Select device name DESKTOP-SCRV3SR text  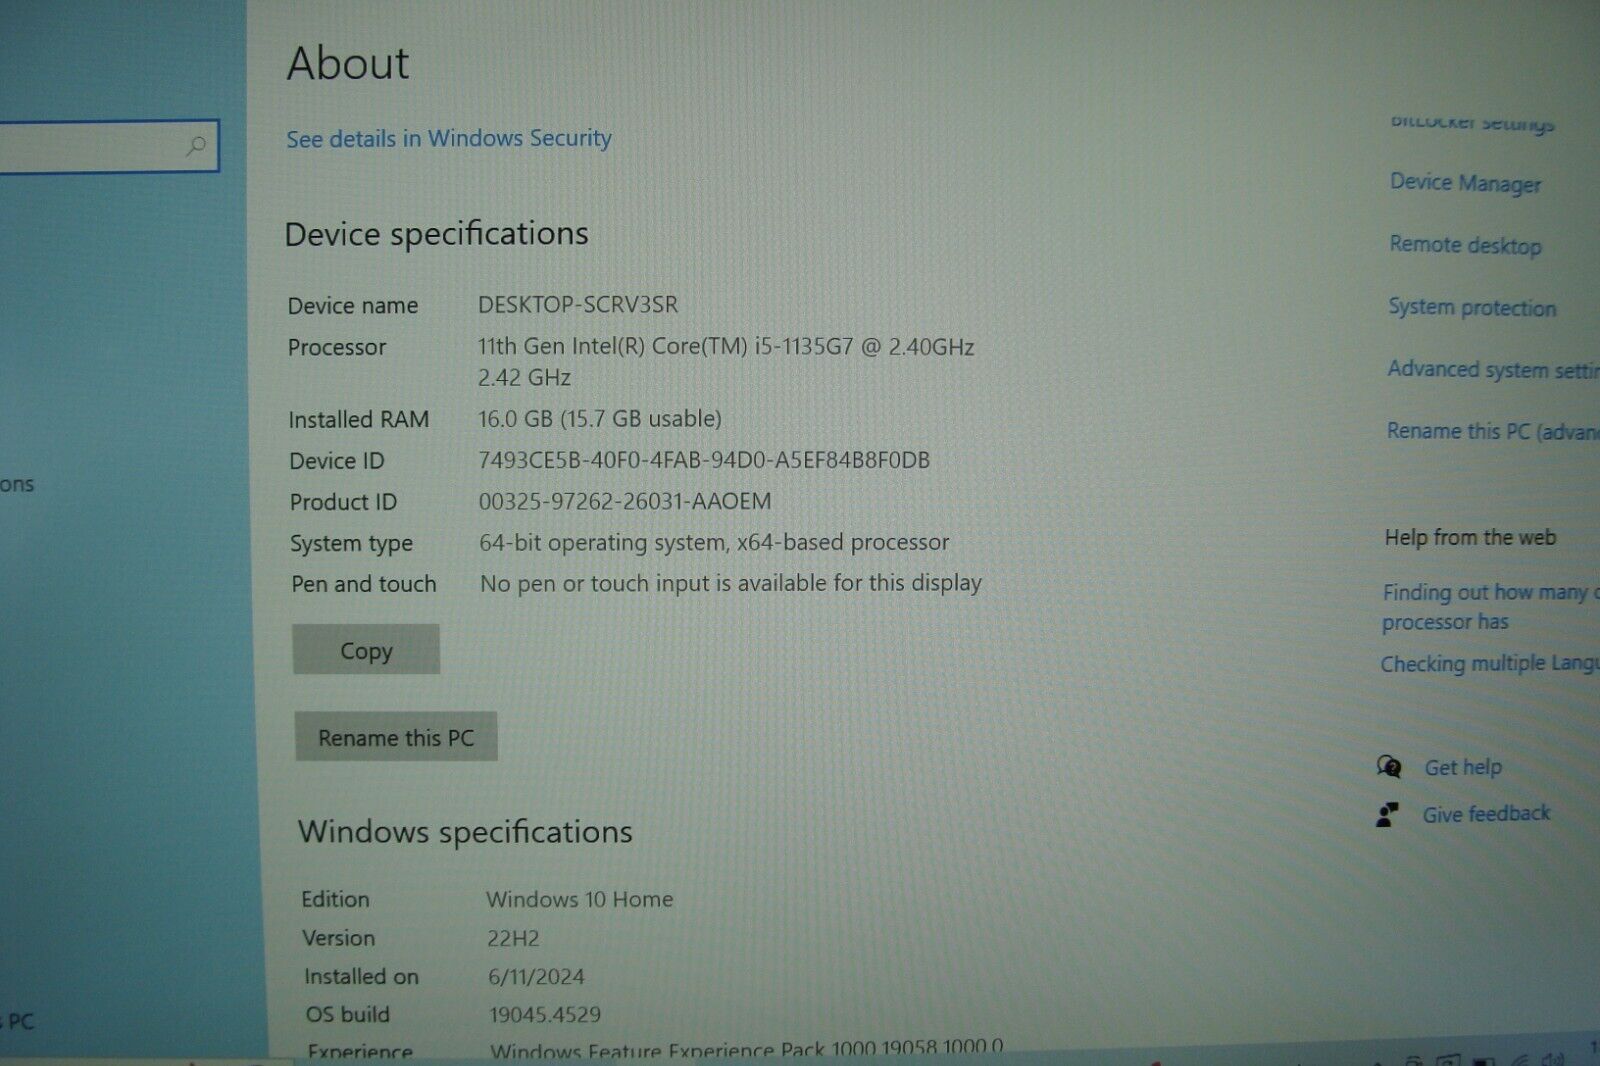coord(578,304)
